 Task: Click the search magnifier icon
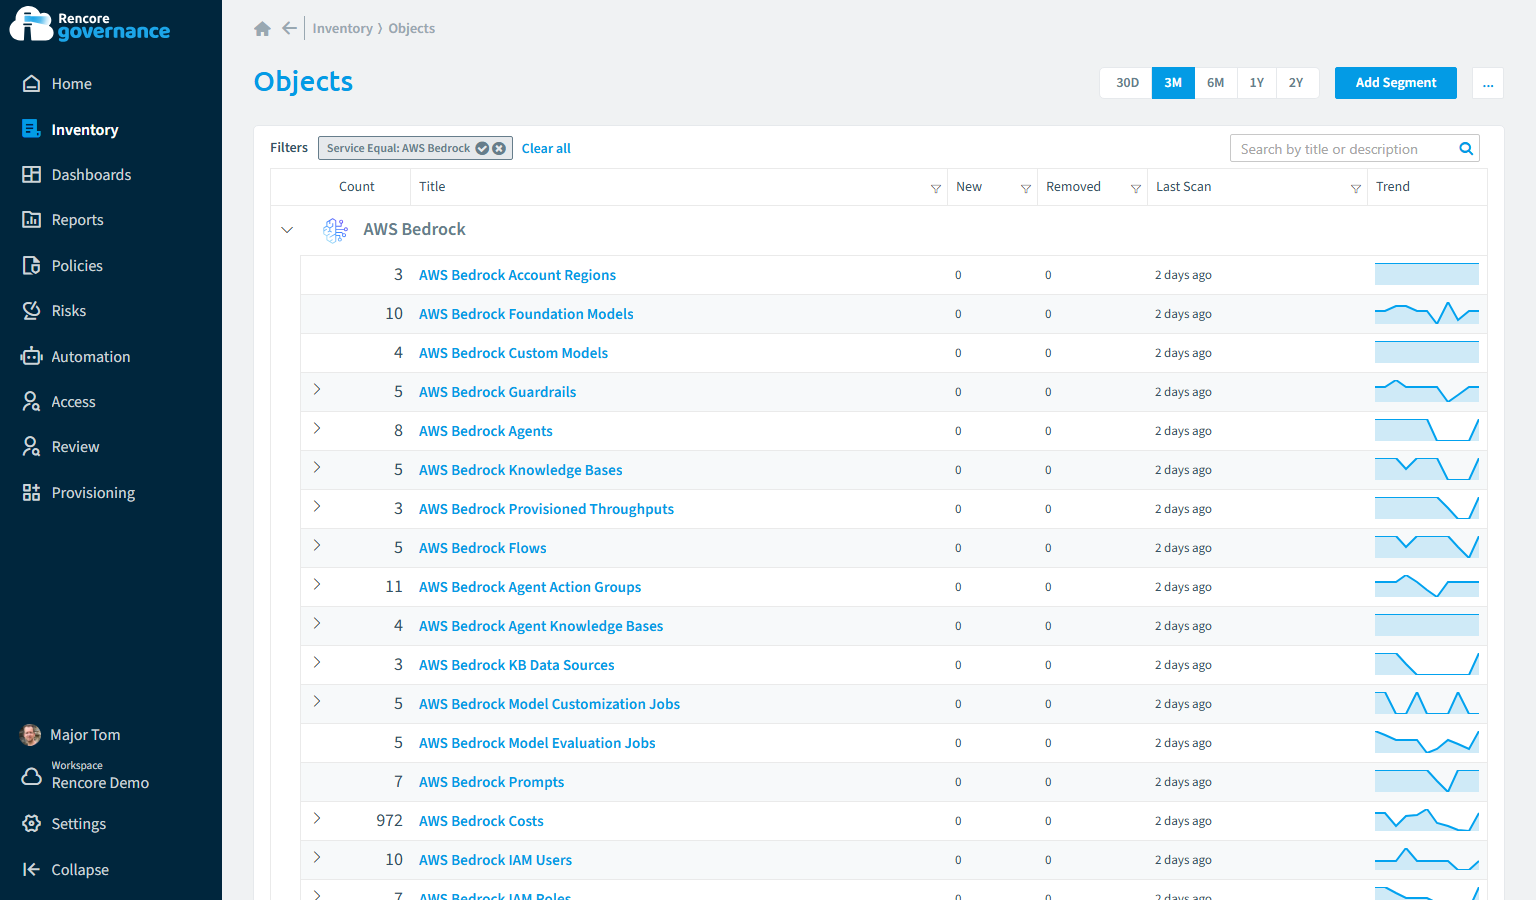coord(1466,149)
